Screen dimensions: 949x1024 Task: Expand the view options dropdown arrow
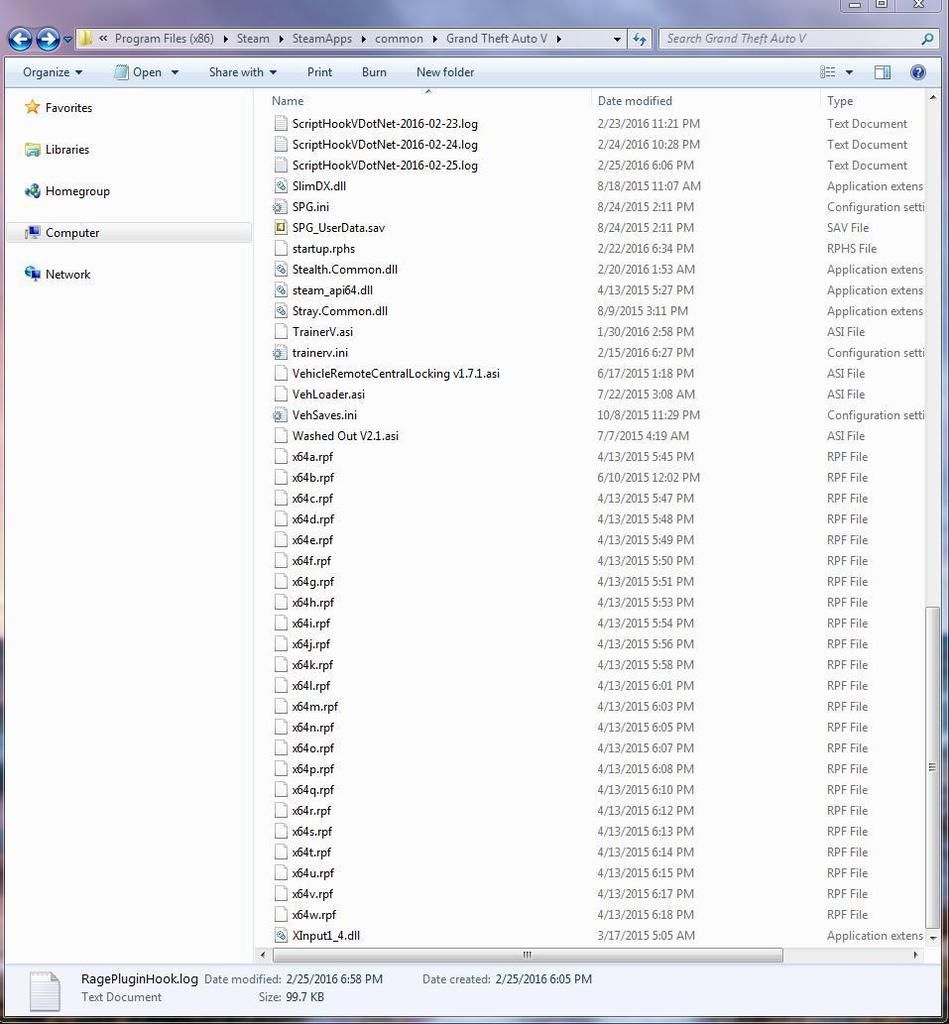849,72
